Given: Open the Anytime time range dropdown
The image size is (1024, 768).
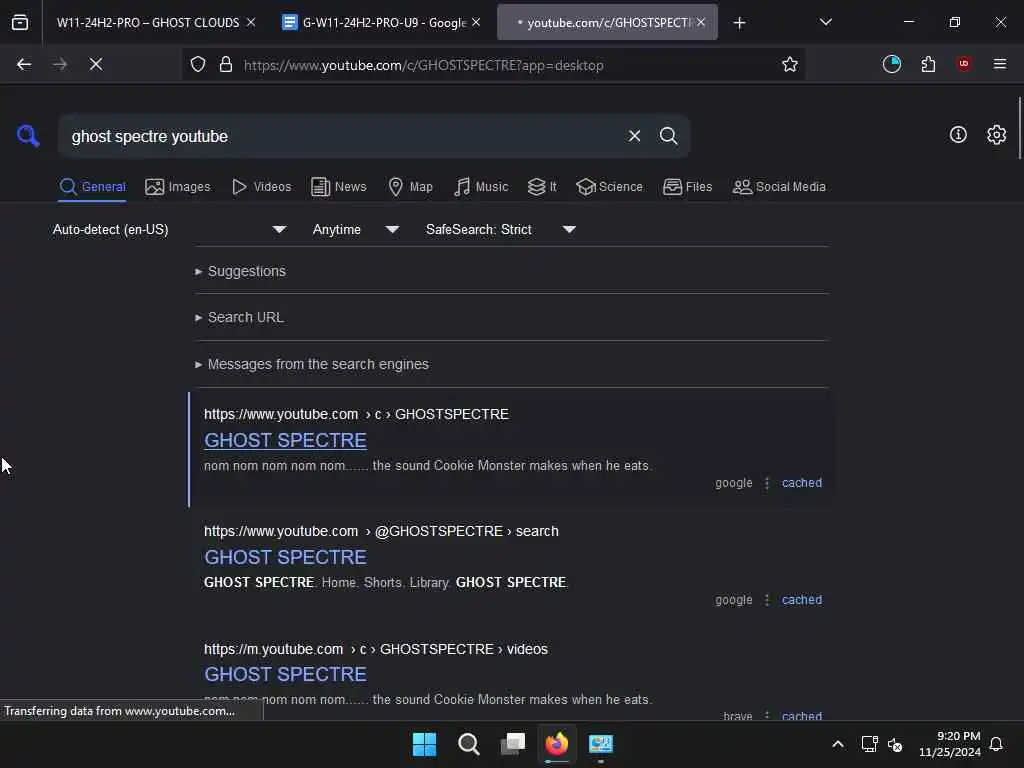Looking at the screenshot, I should click(x=356, y=229).
